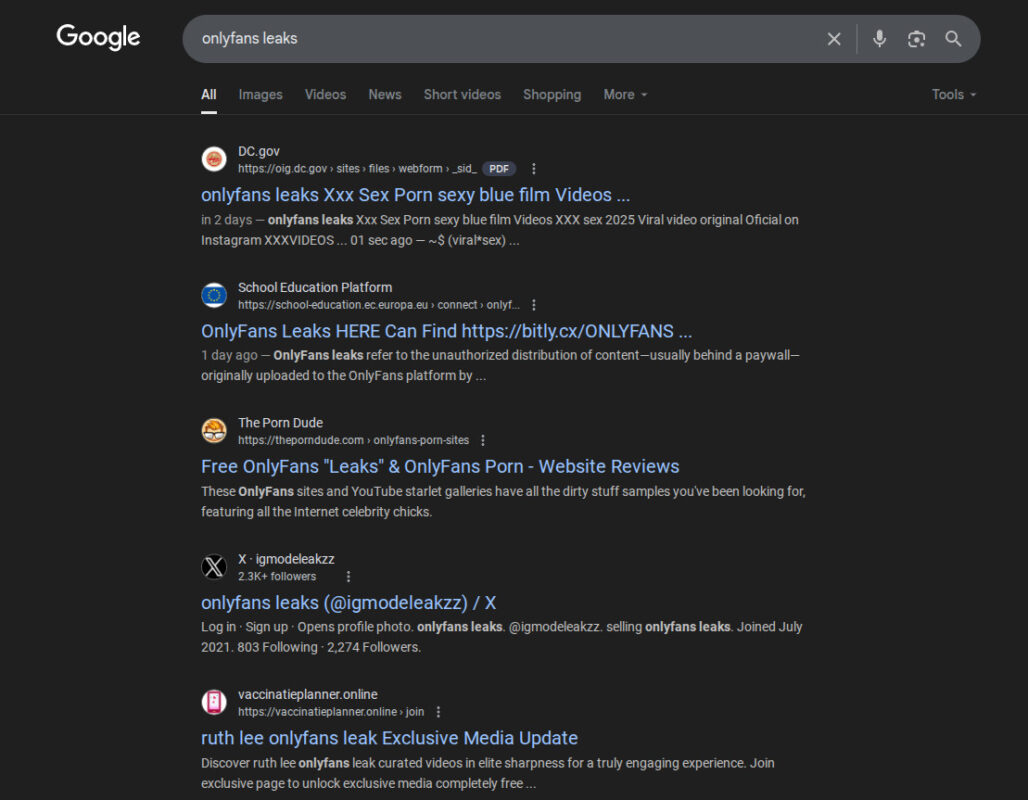Open 'OnlyFans Leaks HERE Can Find' link

[446, 331]
